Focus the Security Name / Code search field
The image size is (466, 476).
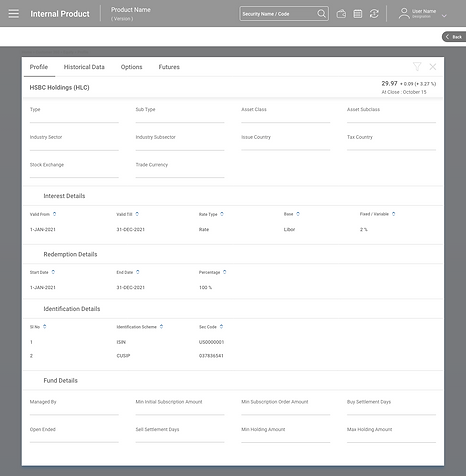[x=279, y=14]
